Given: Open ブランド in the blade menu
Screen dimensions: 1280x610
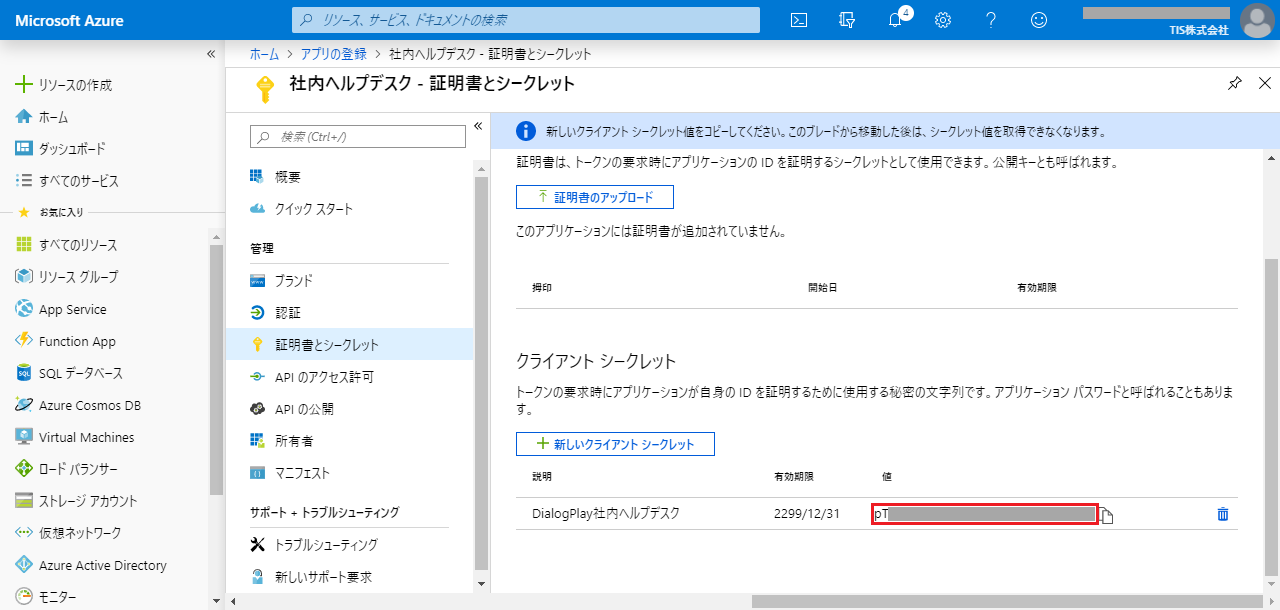Looking at the screenshot, I should (281, 281).
